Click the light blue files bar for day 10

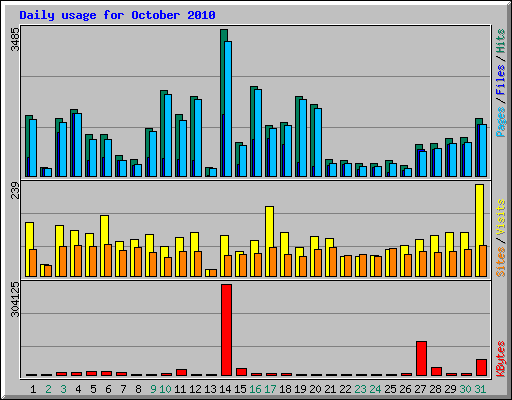168,135
